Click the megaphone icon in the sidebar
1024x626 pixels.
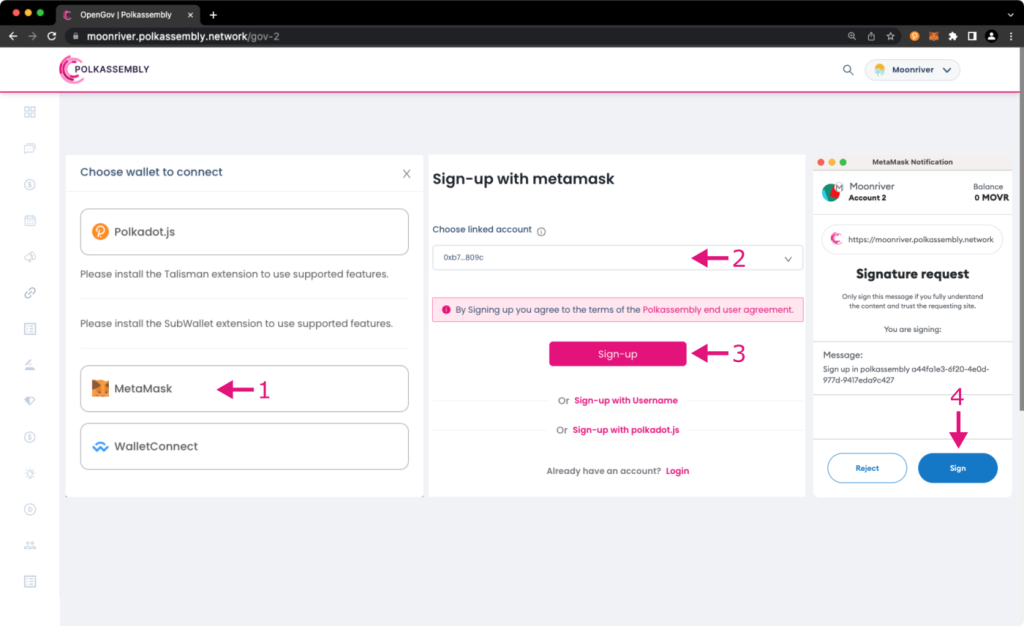point(29,257)
